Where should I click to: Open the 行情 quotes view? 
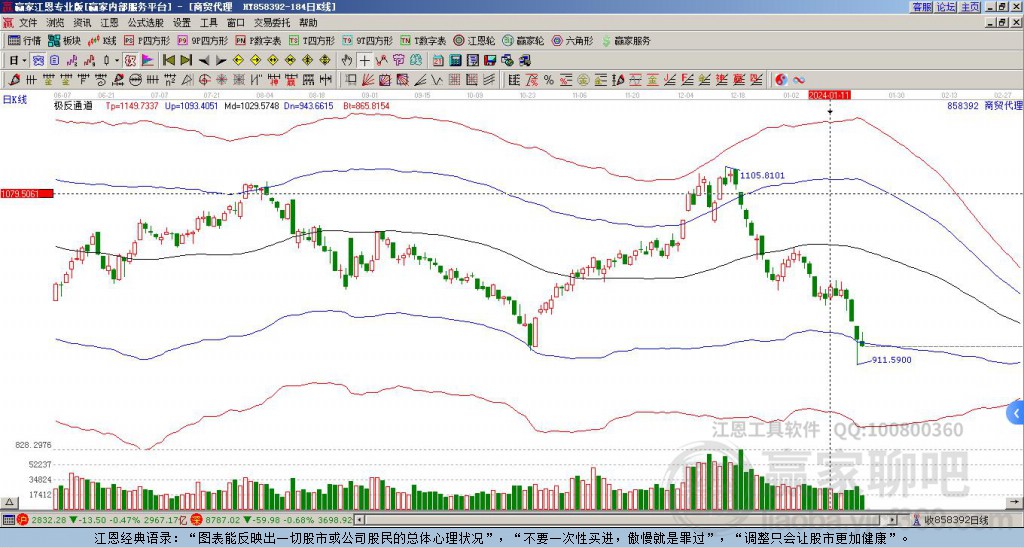(24, 40)
